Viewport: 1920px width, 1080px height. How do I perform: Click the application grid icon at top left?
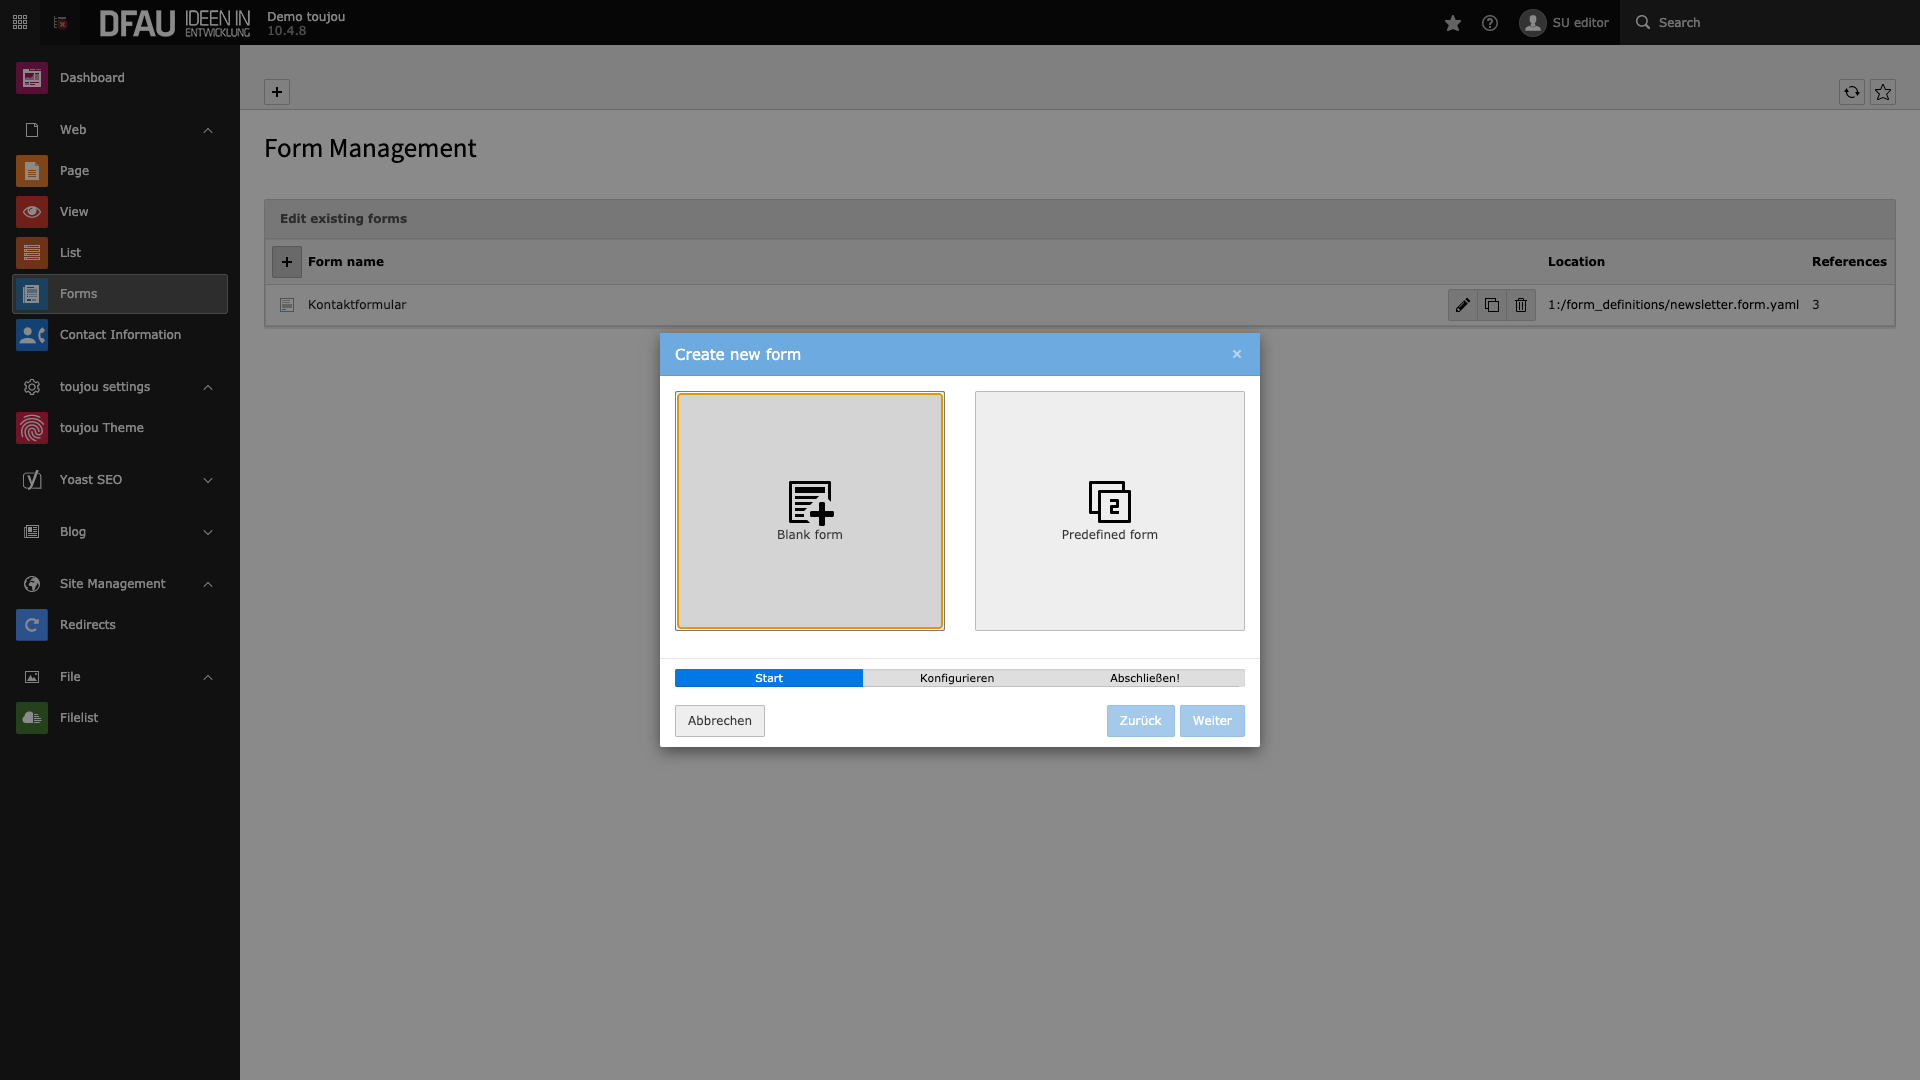tap(20, 22)
